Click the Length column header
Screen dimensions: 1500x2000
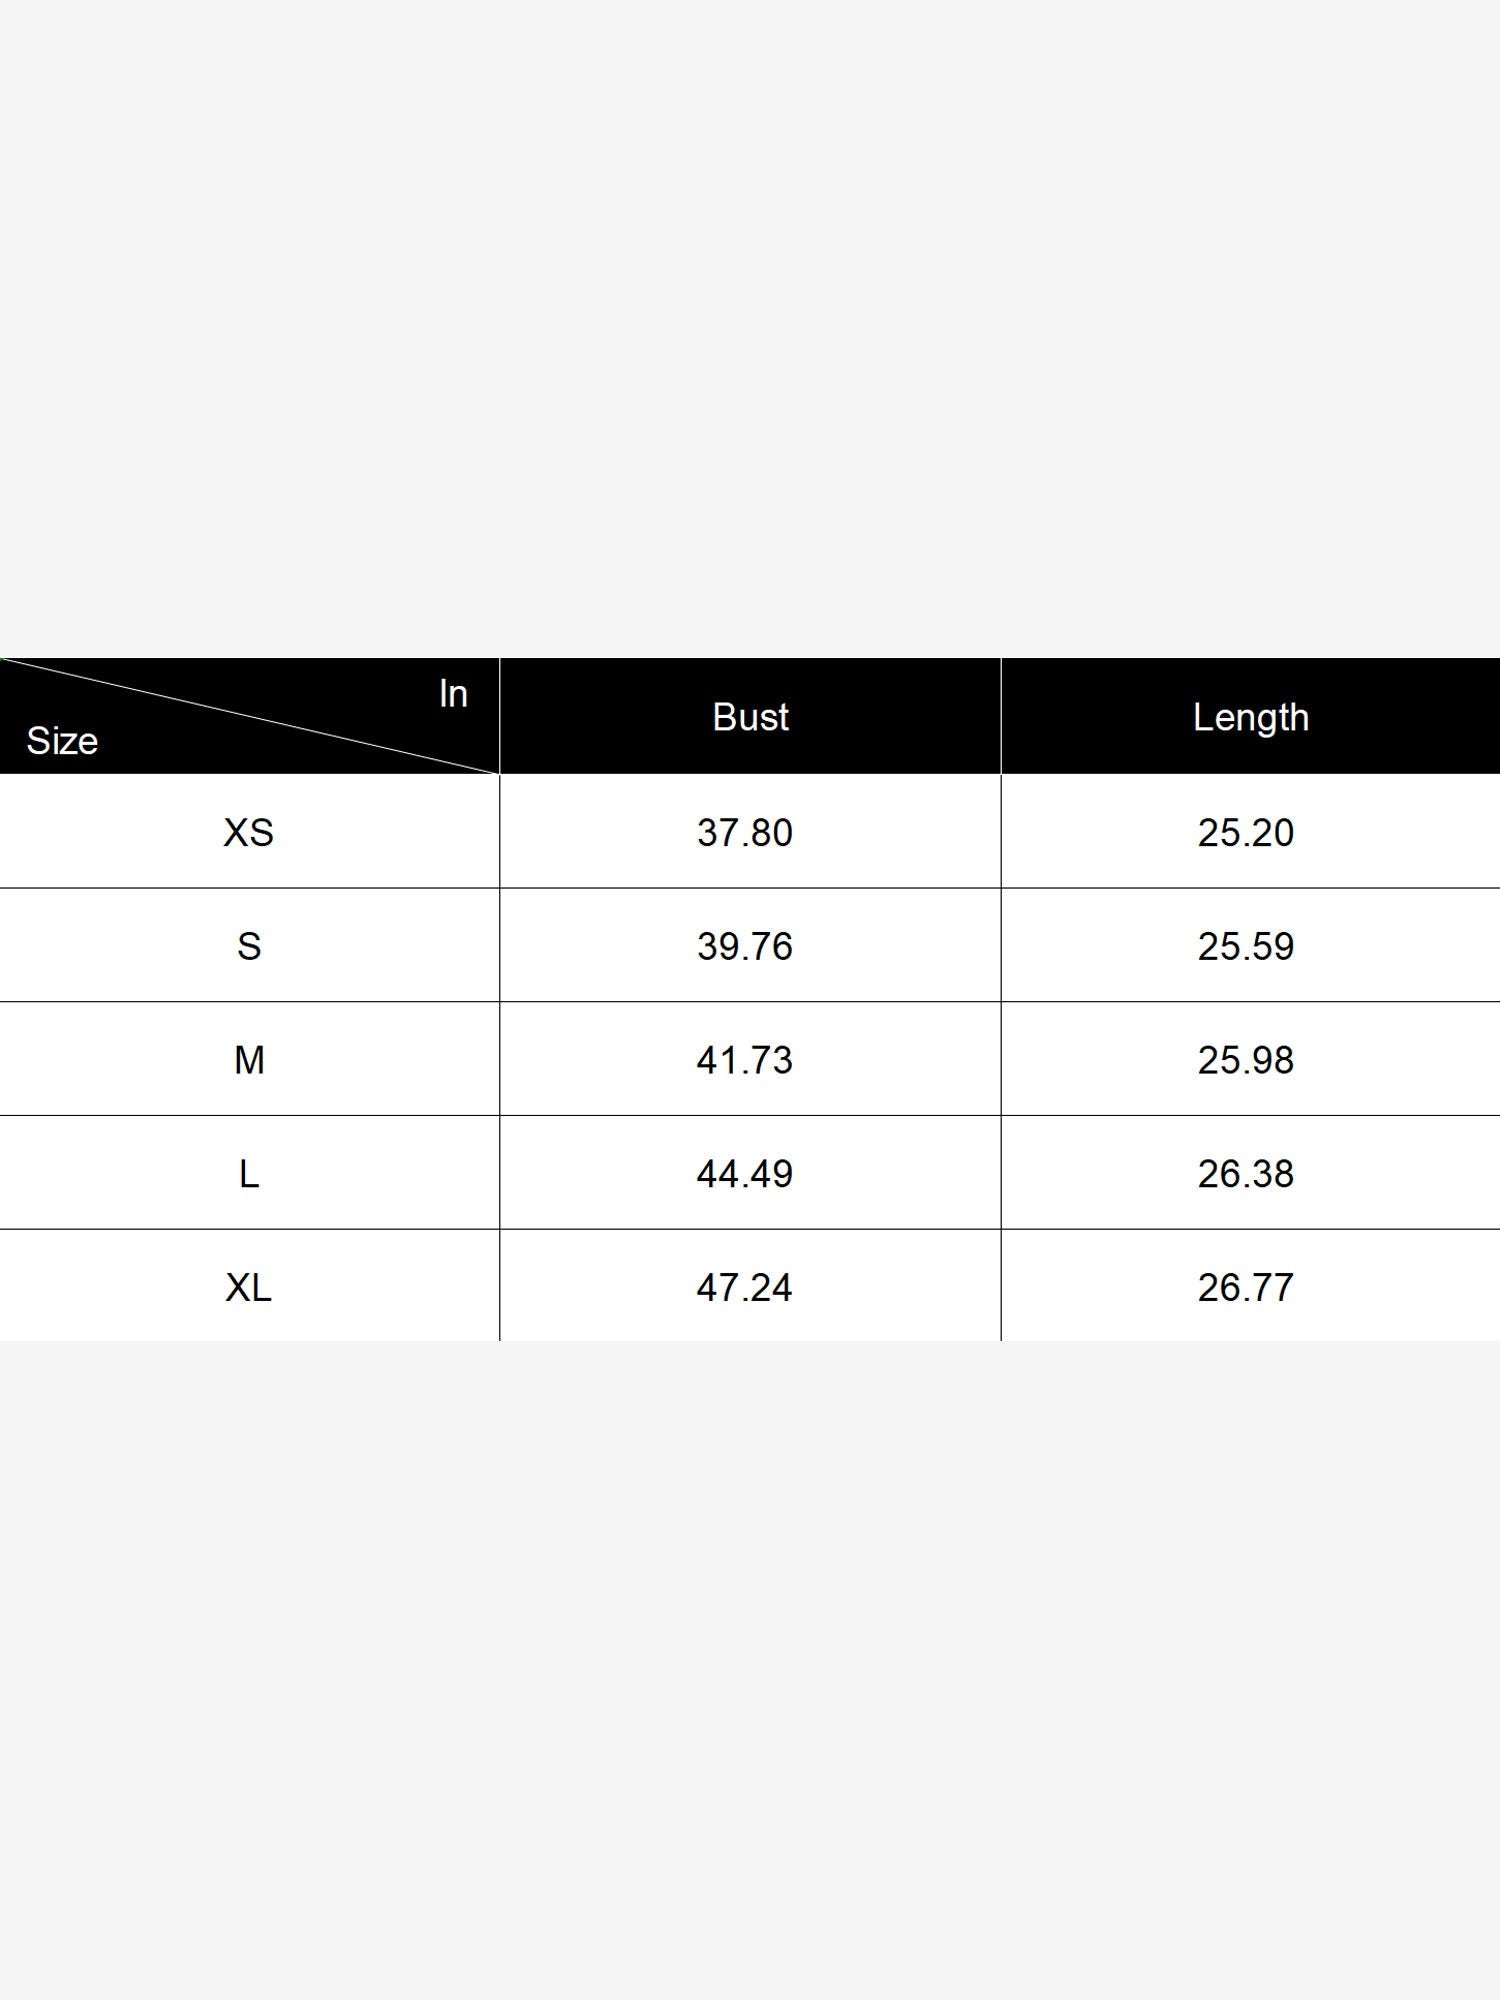click(1250, 718)
